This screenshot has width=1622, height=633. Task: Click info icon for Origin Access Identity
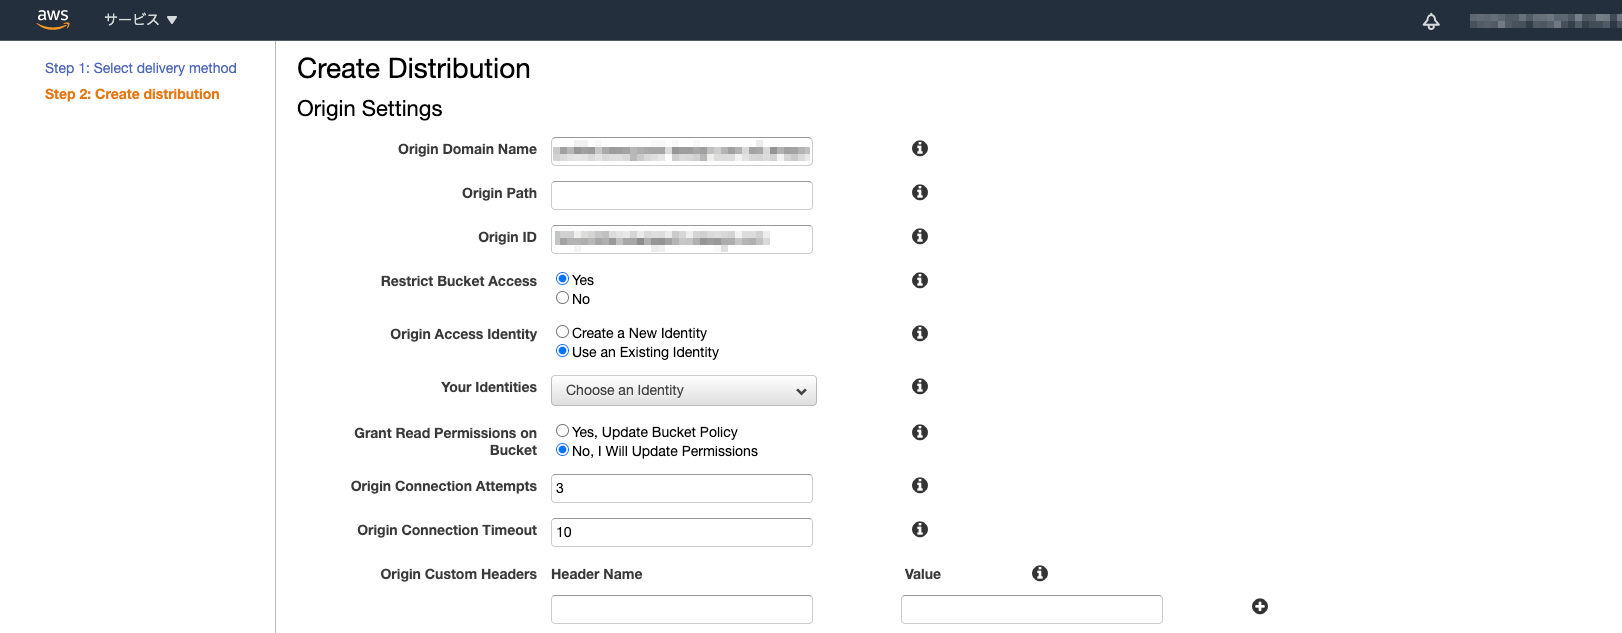point(920,333)
